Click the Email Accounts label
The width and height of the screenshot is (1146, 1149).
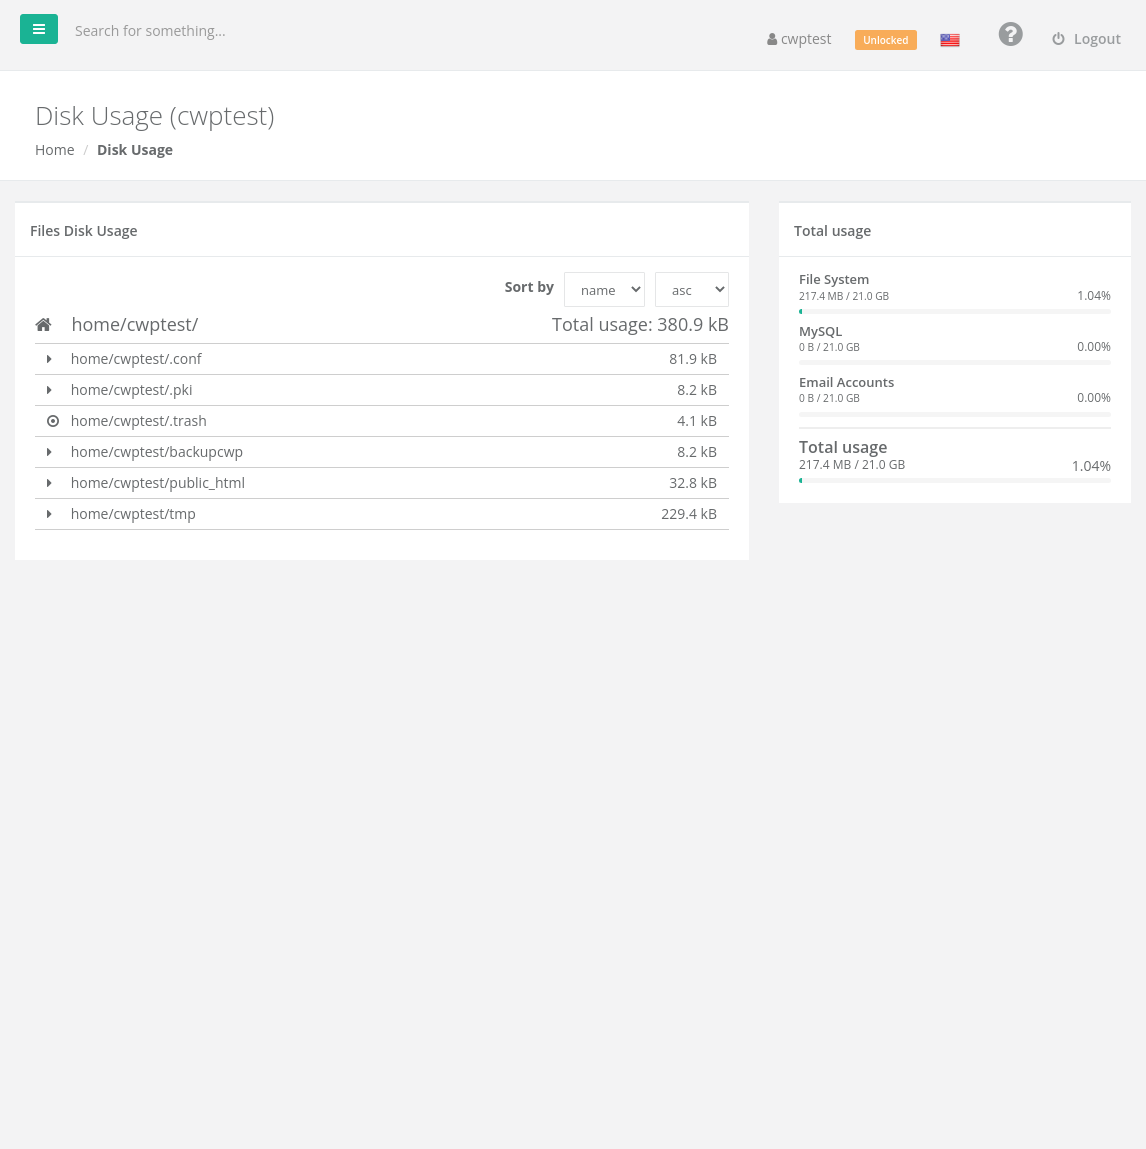[x=846, y=383]
